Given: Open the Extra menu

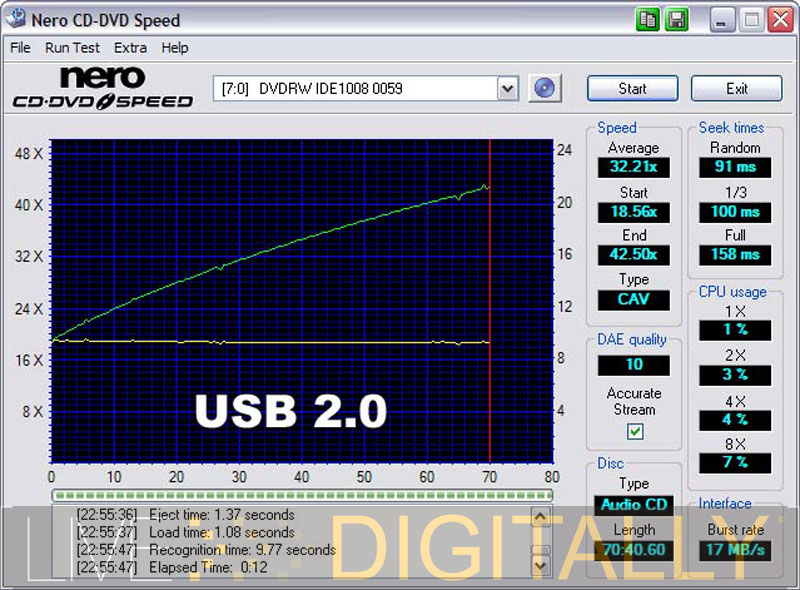Looking at the screenshot, I should tap(130, 47).
